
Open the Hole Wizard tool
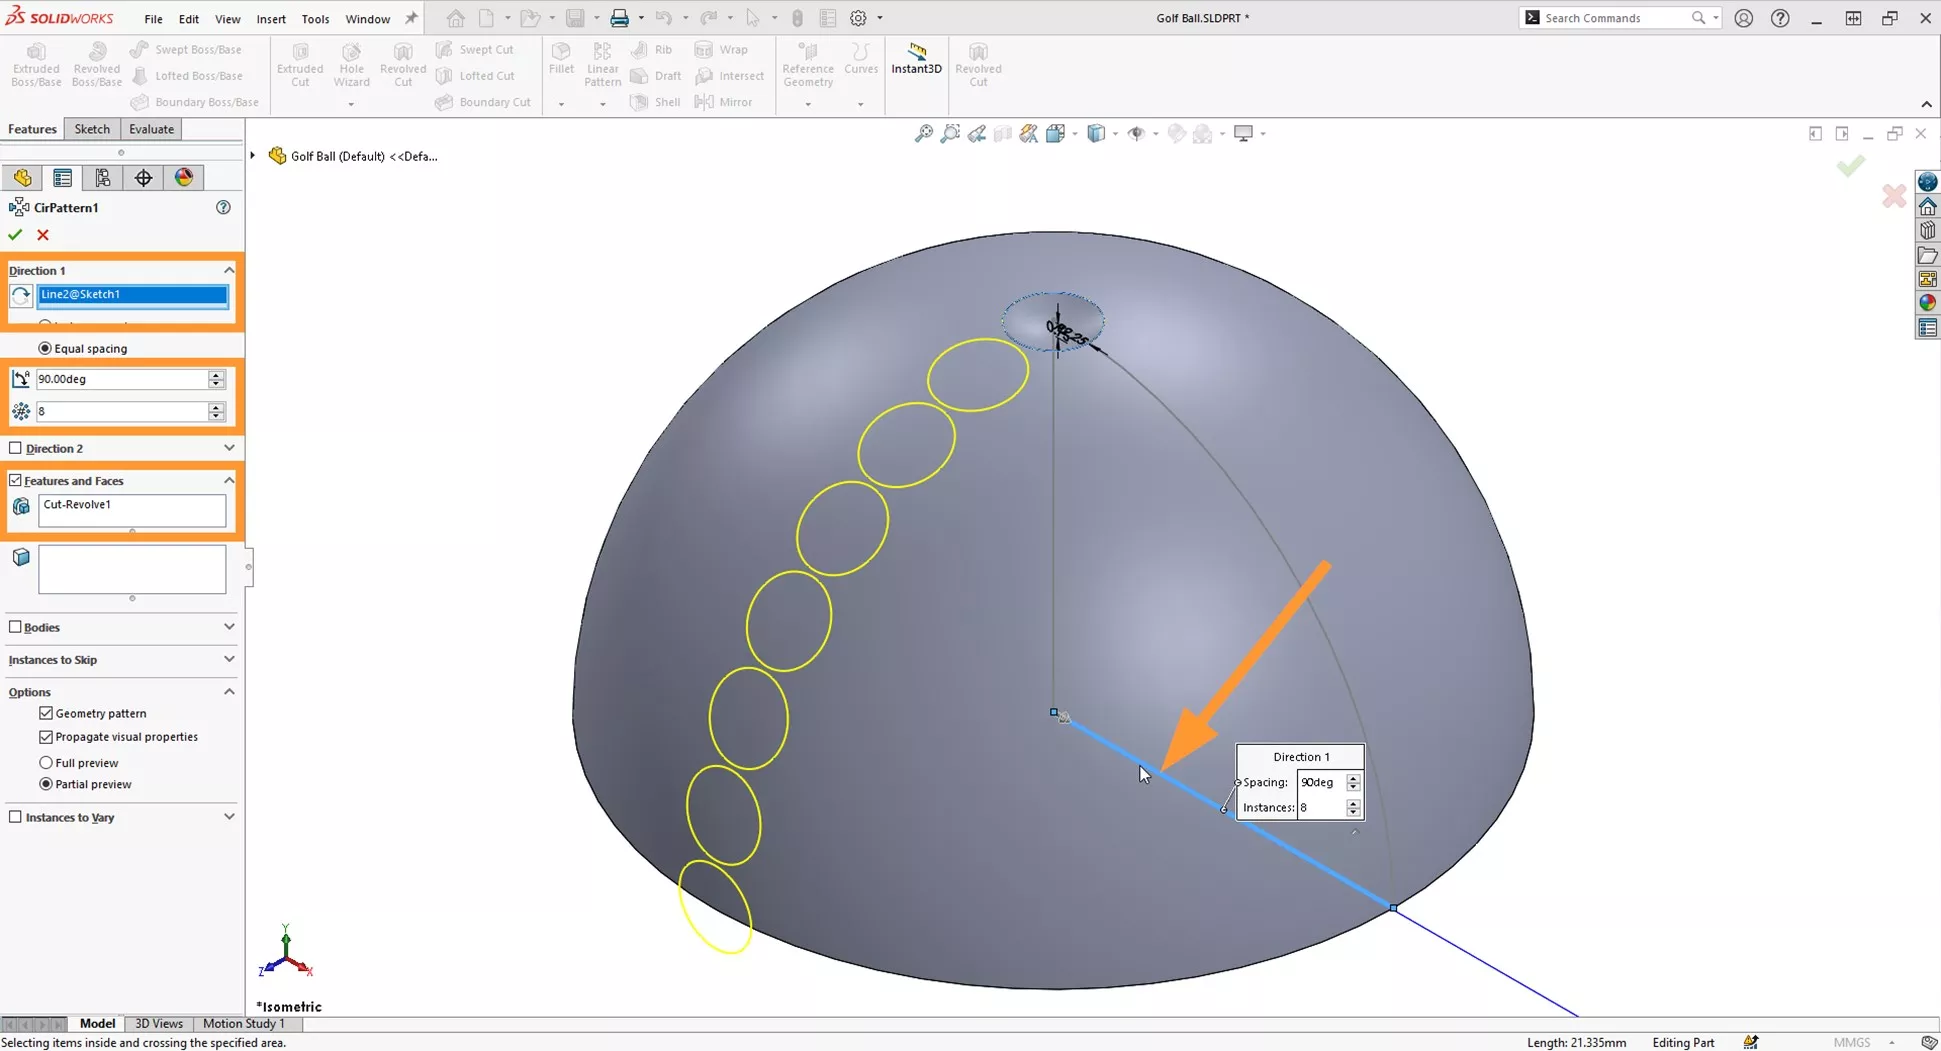(351, 63)
